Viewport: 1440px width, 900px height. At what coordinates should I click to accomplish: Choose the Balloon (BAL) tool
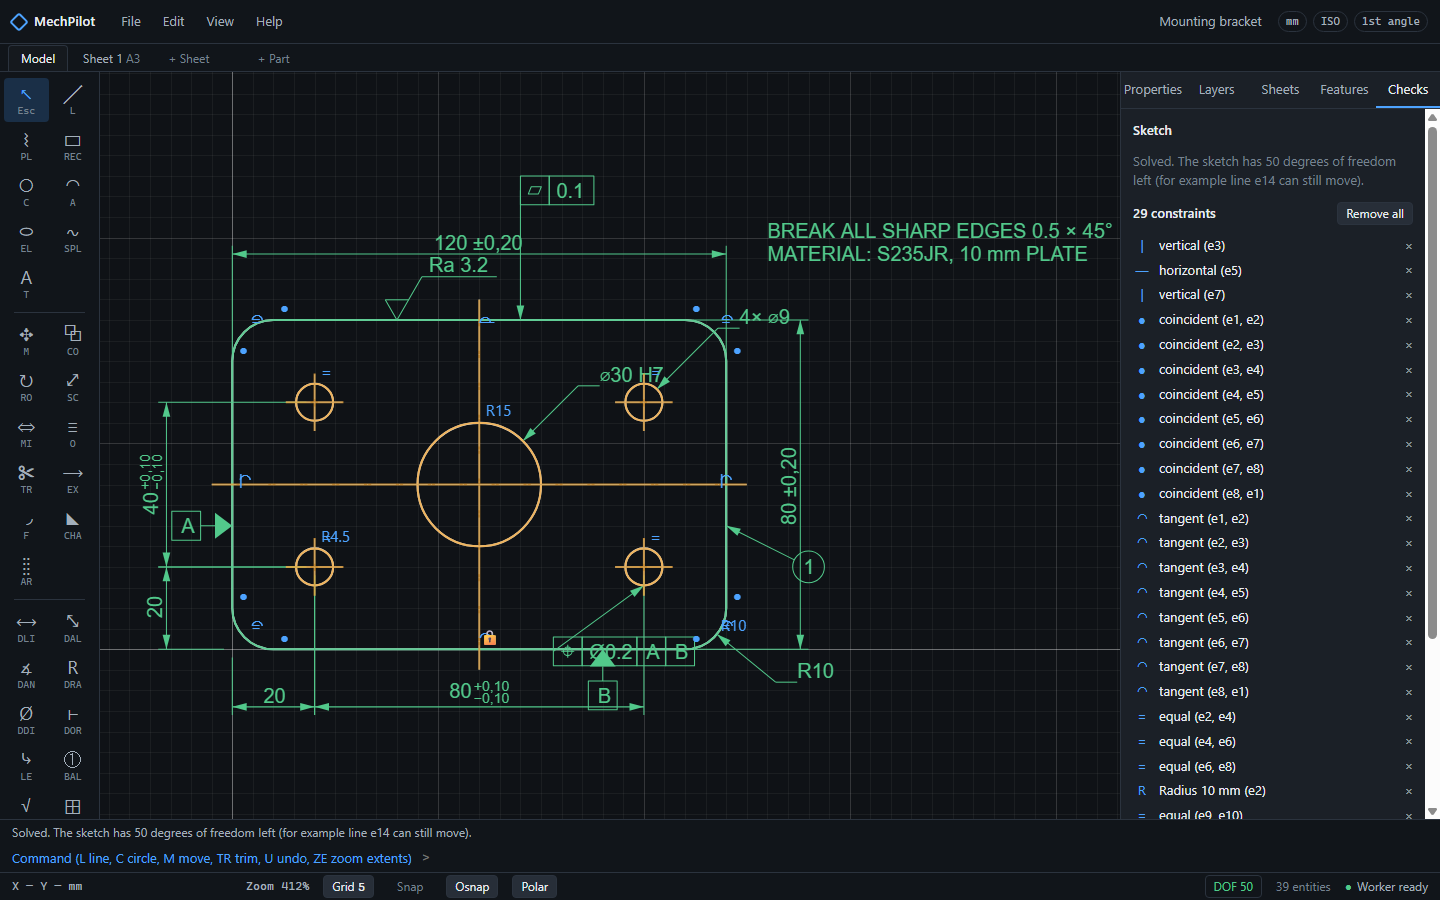(x=73, y=766)
